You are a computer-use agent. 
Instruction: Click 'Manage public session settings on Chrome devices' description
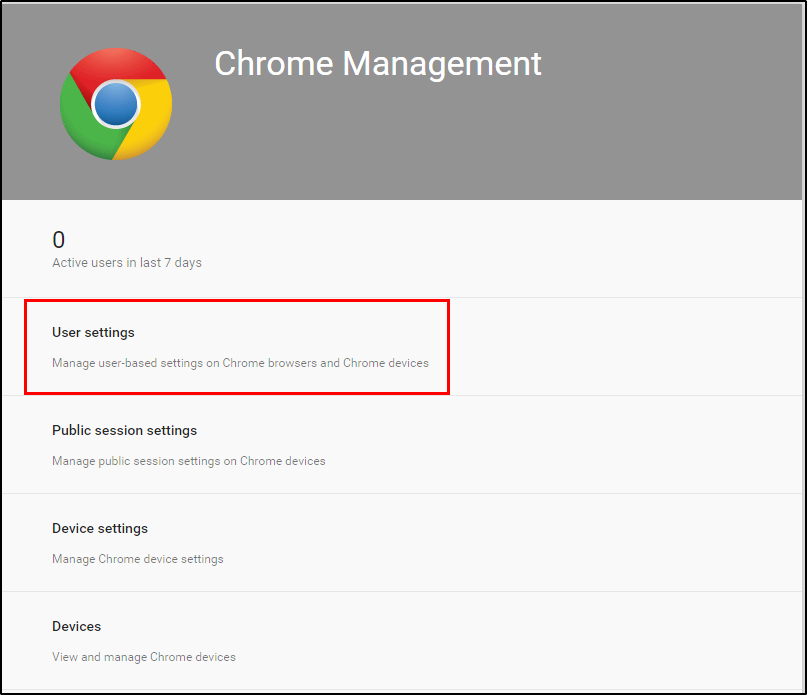click(x=189, y=461)
